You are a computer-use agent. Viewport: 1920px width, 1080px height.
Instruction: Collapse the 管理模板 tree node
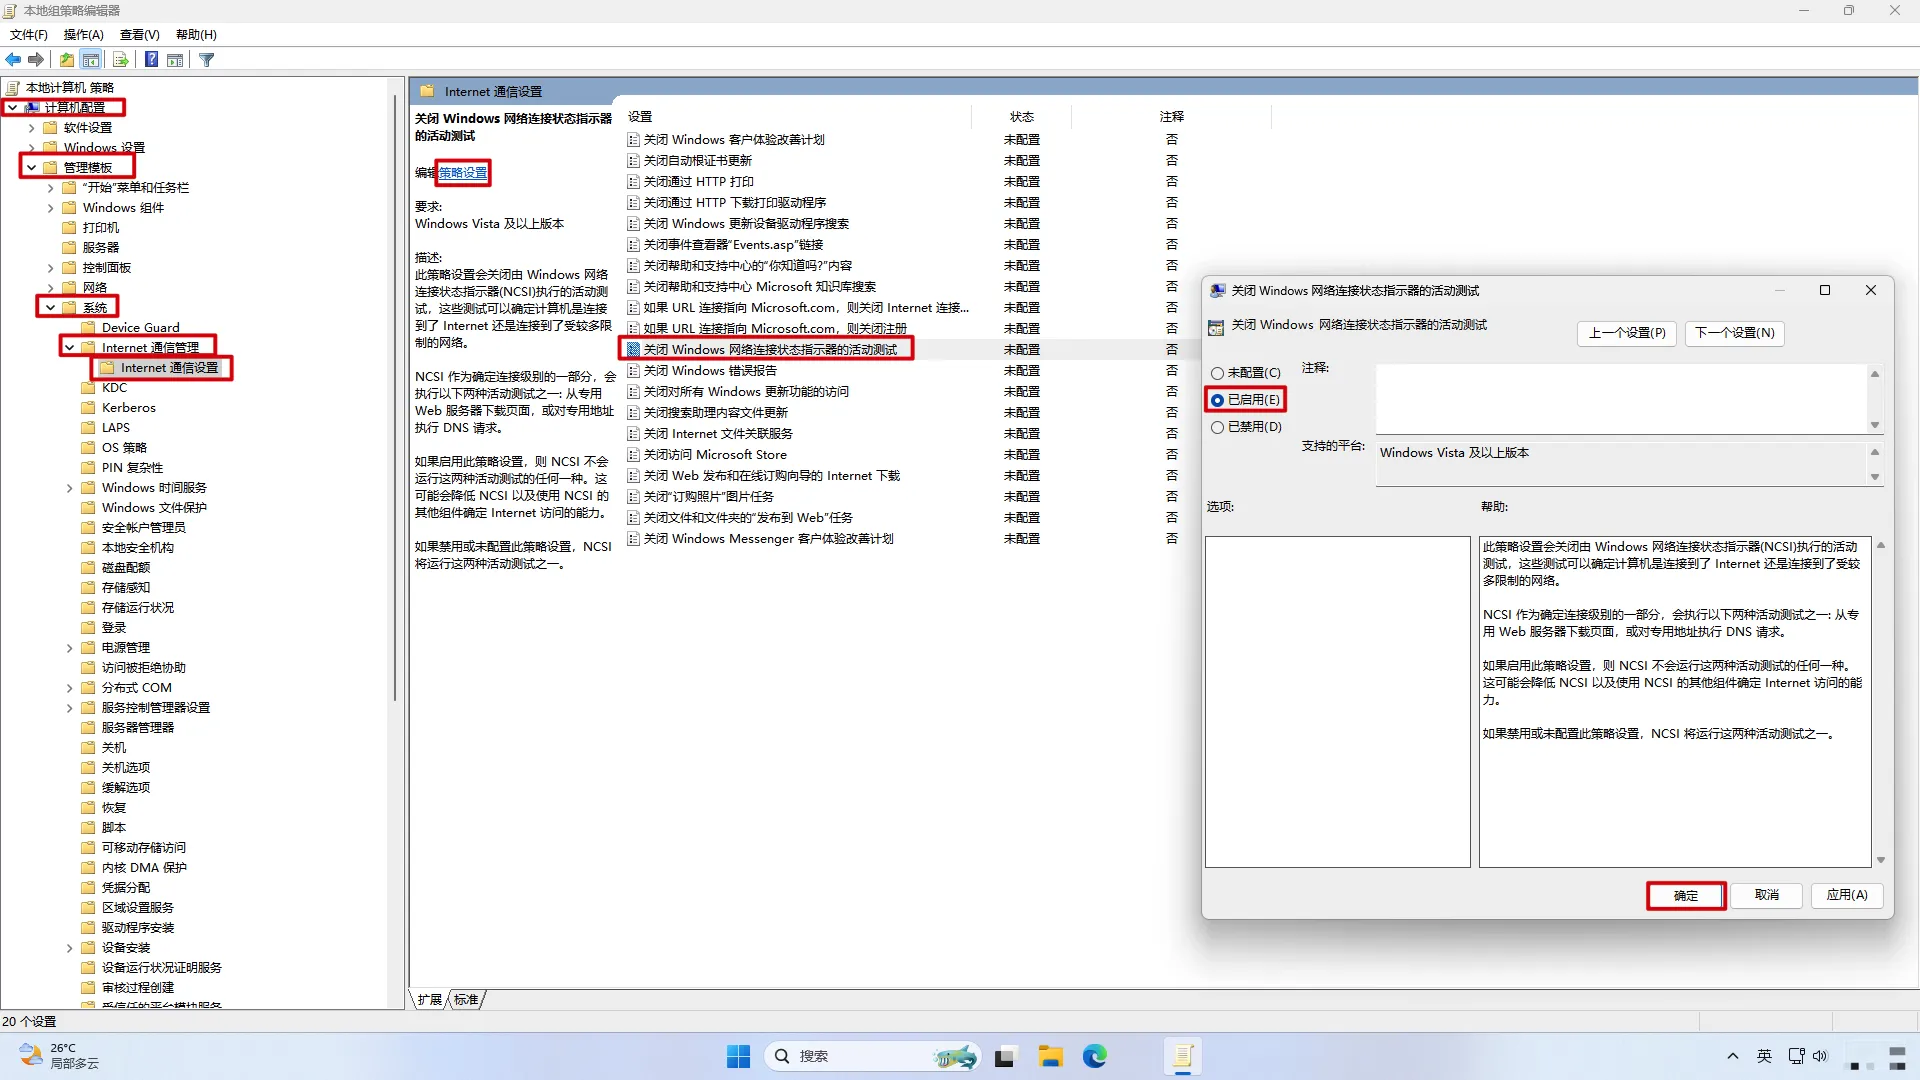click(31, 168)
